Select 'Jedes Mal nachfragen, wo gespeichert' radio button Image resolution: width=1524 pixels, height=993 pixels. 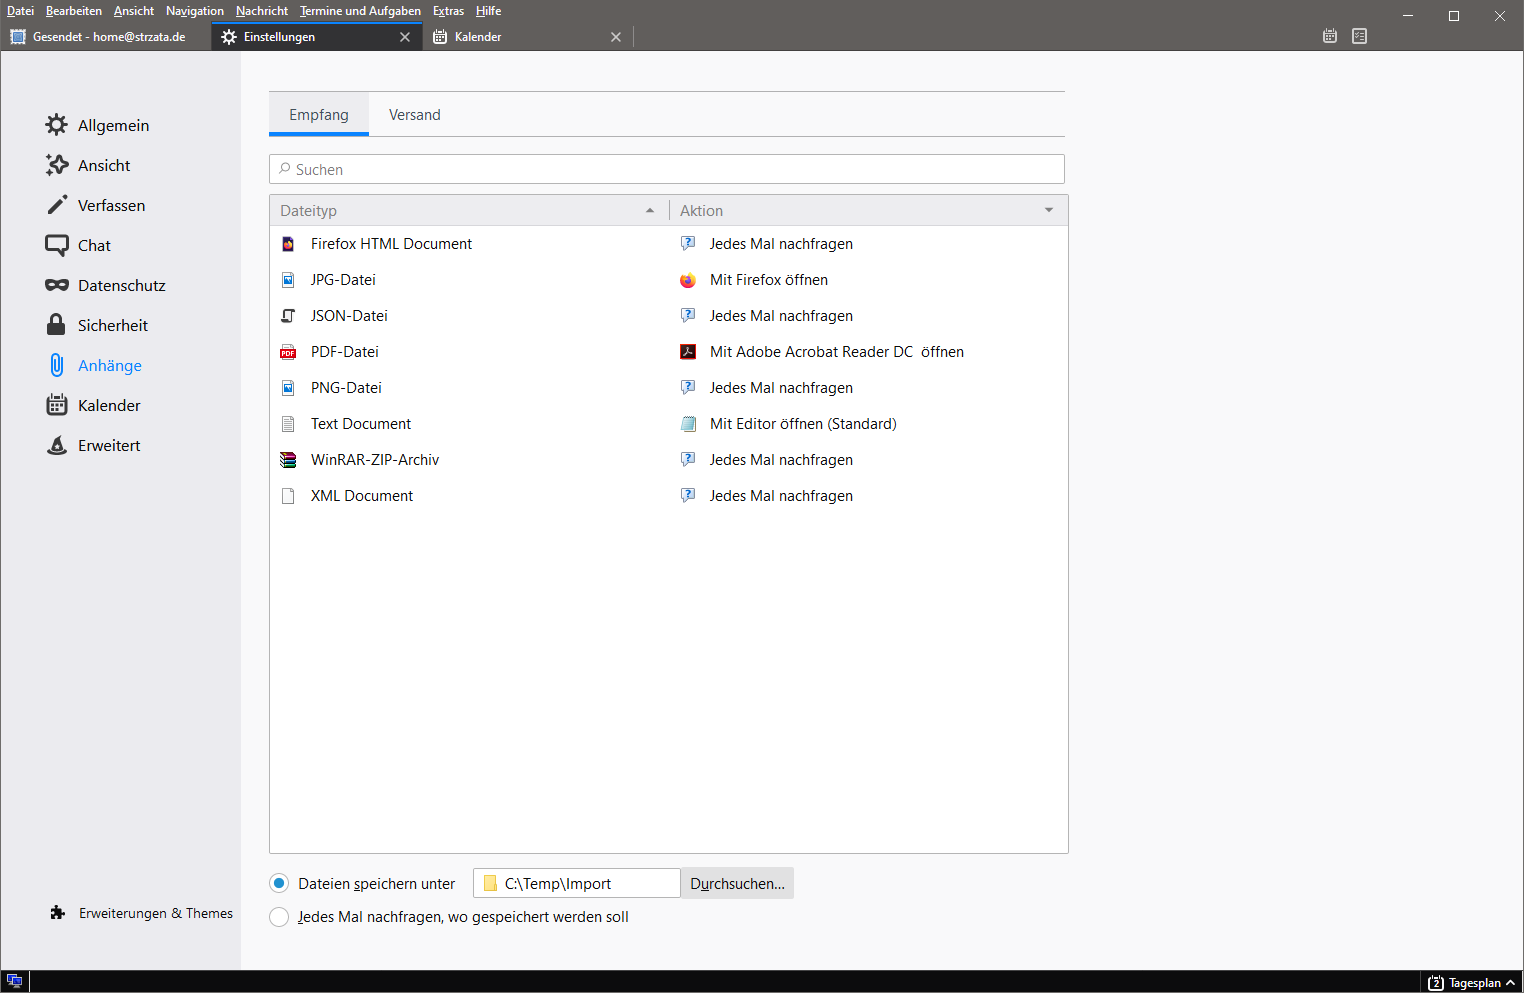(x=279, y=917)
